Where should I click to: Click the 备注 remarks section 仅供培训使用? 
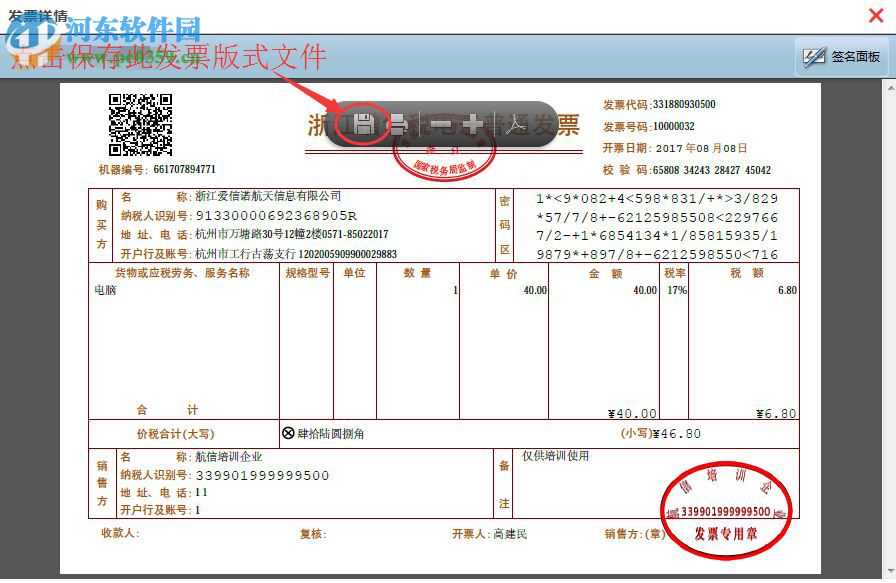556,456
